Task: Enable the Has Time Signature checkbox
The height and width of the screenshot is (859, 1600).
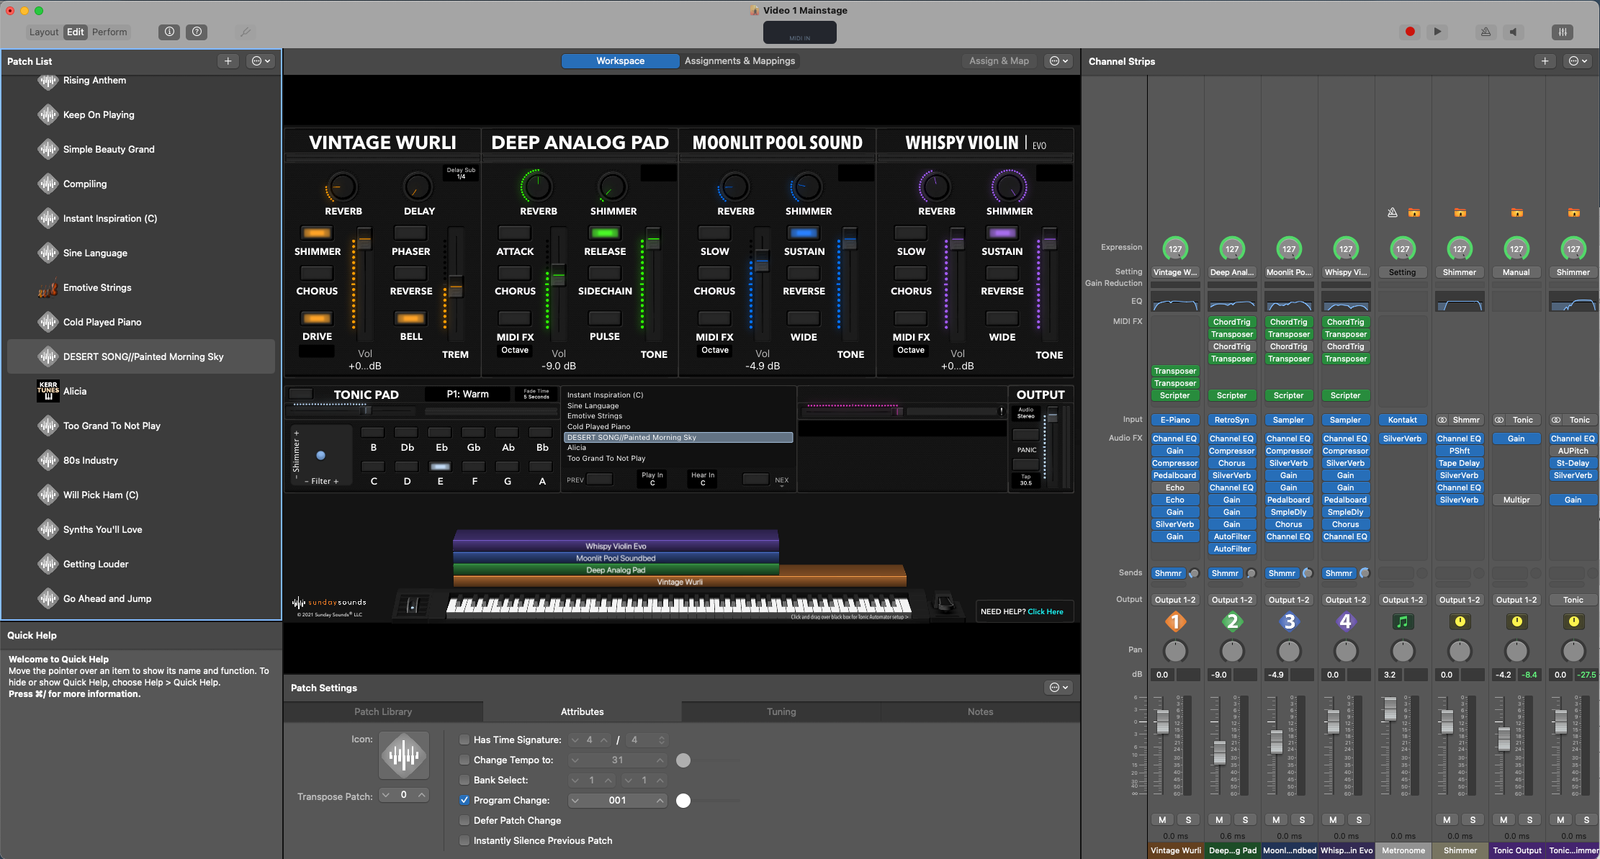Action: [x=464, y=740]
